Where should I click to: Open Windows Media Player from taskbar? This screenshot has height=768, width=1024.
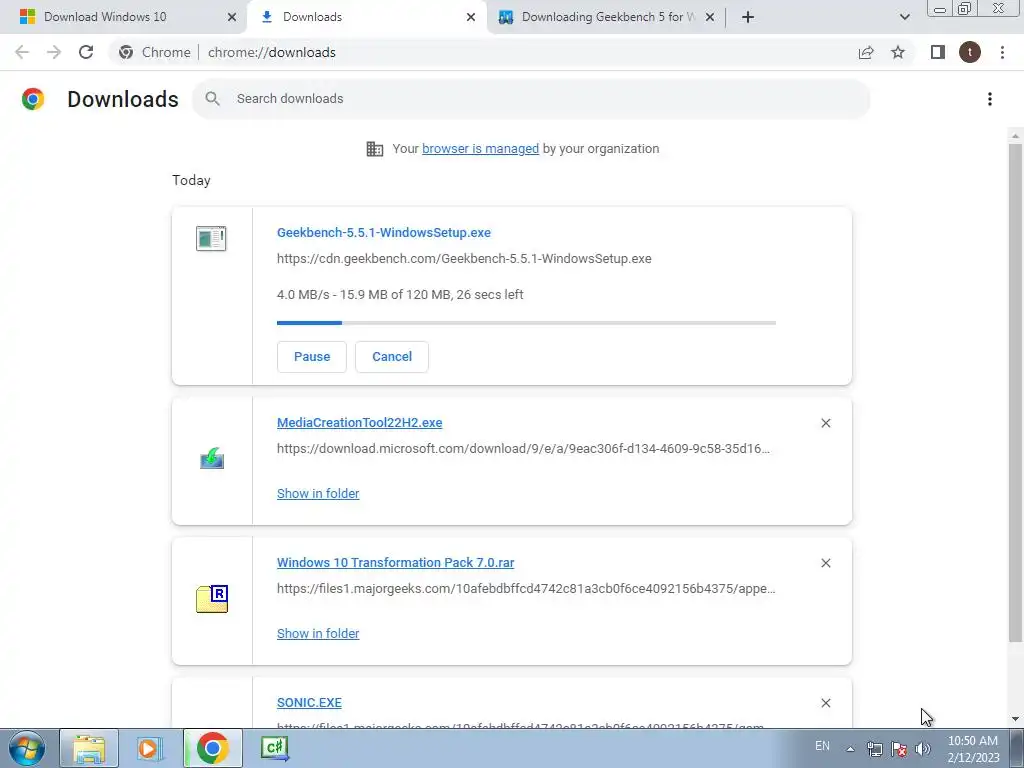(150, 748)
